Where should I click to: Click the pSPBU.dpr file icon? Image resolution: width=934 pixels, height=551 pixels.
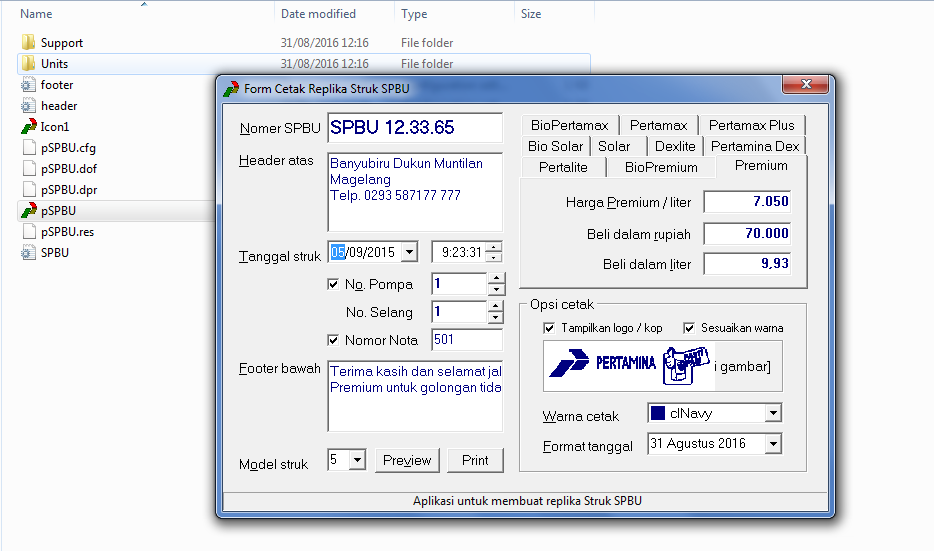[29, 189]
